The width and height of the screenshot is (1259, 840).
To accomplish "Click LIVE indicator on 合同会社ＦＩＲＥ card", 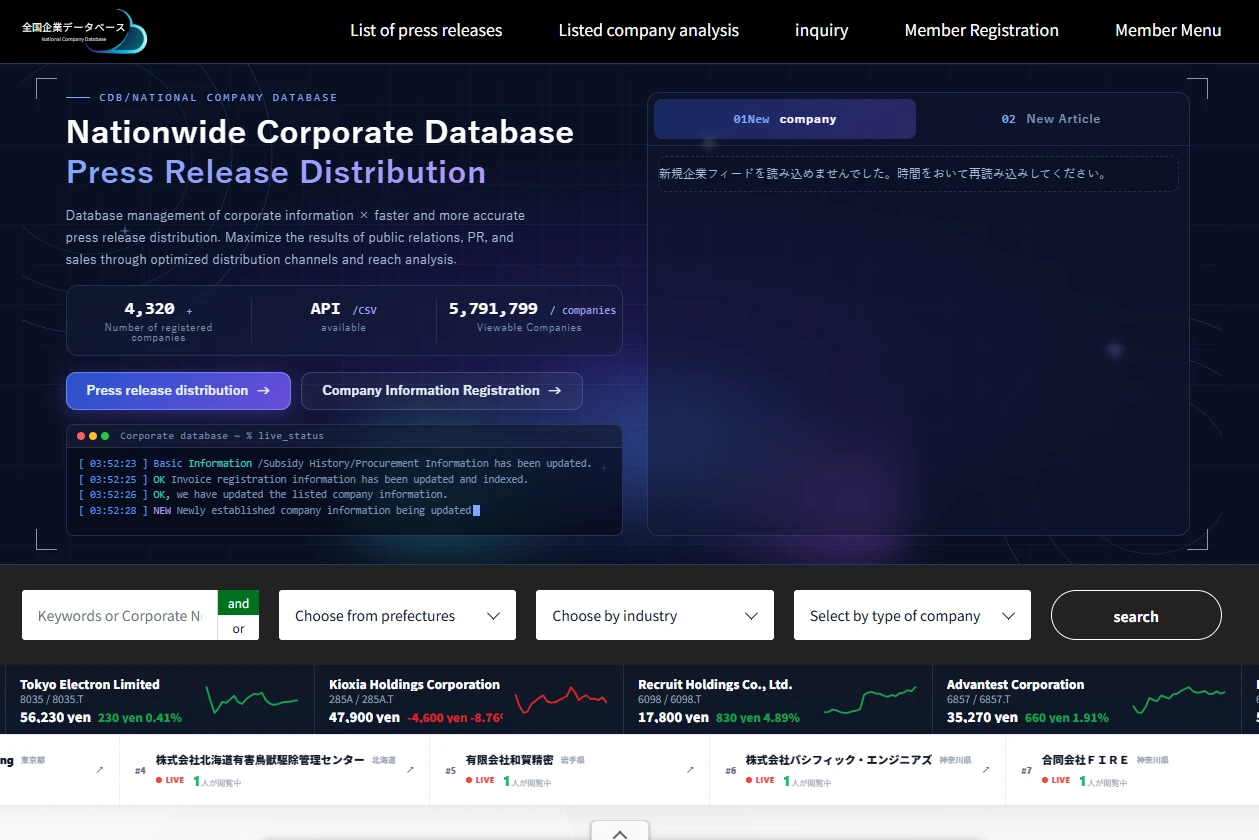I will coord(1056,780).
